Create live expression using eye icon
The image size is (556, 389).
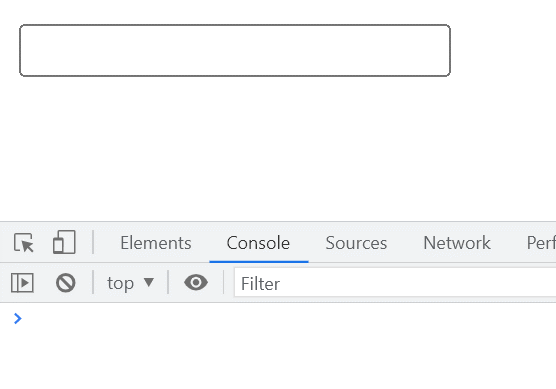tap(196, 283)
